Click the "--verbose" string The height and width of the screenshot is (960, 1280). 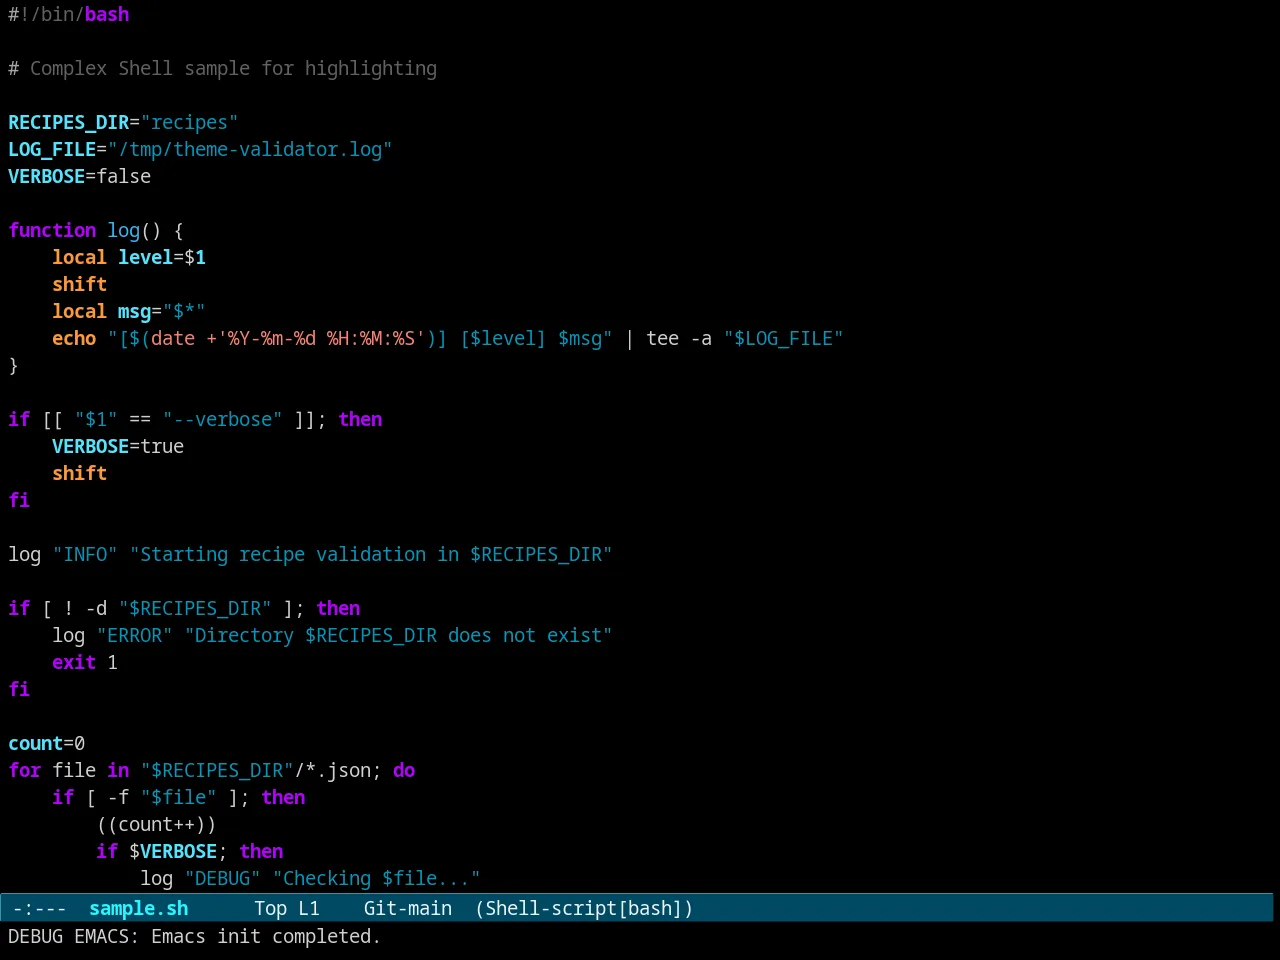coord(222,419)
